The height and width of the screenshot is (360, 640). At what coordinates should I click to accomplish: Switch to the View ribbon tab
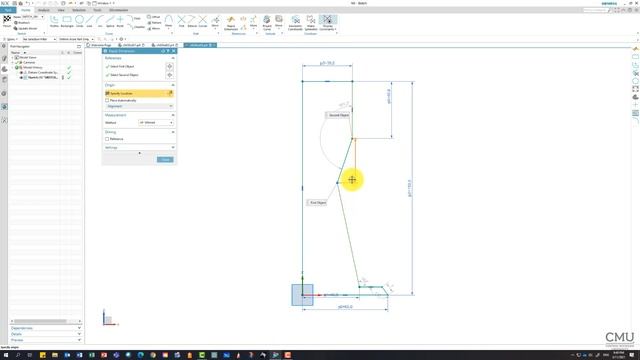[x=61, y=10]
